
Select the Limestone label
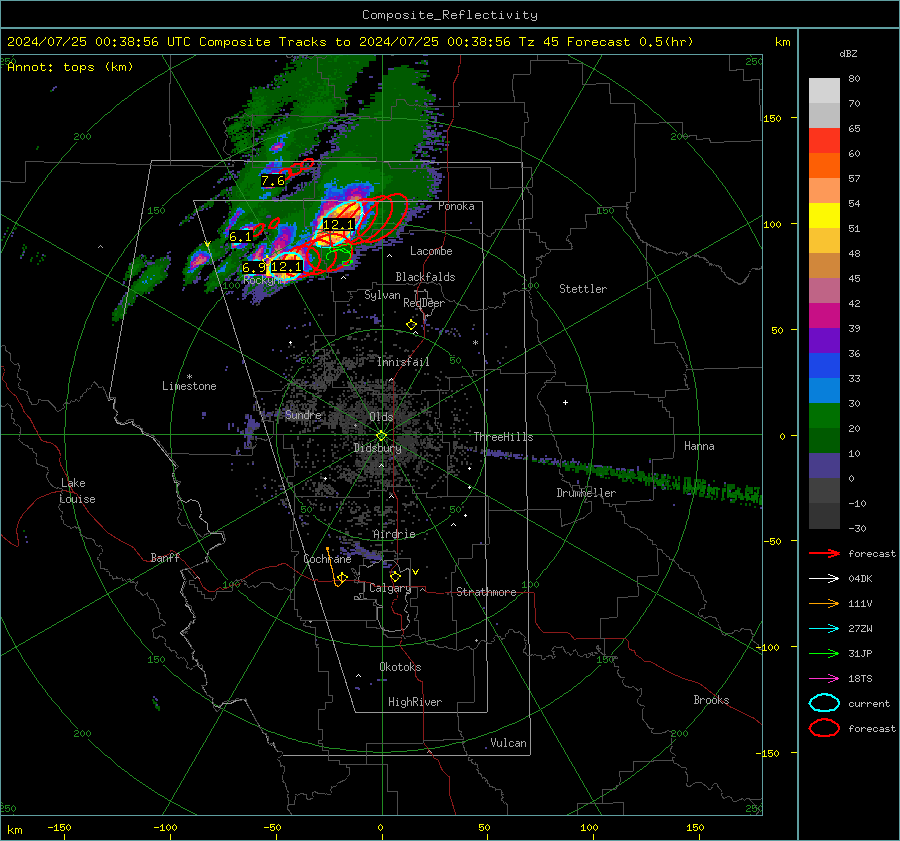(x=189, y=386)
